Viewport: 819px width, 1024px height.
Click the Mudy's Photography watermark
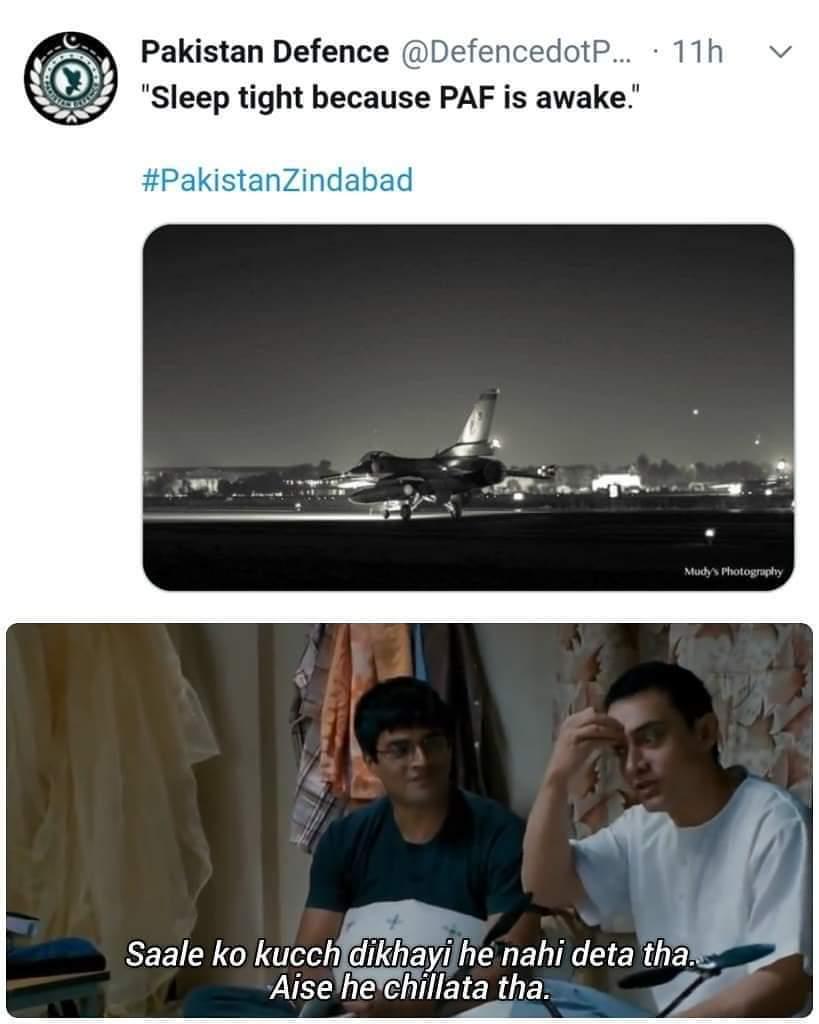(x=733, y=571)
